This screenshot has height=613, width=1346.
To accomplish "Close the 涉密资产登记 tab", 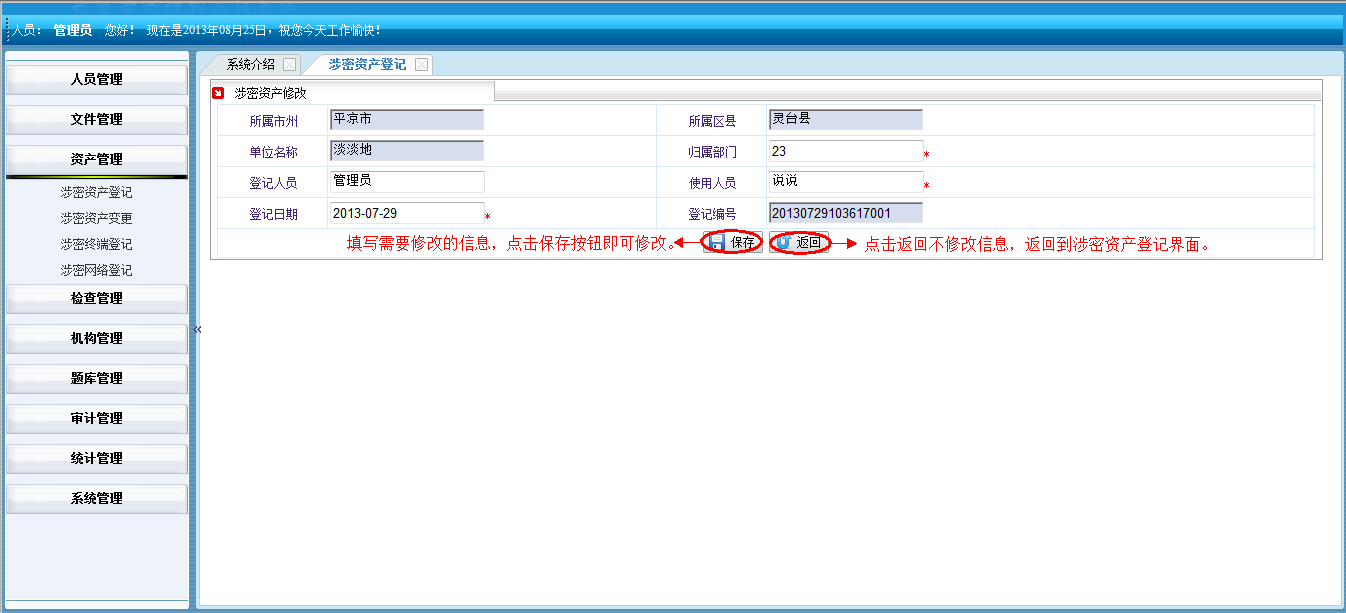I will pyautogui.click(x=421, y=65).
